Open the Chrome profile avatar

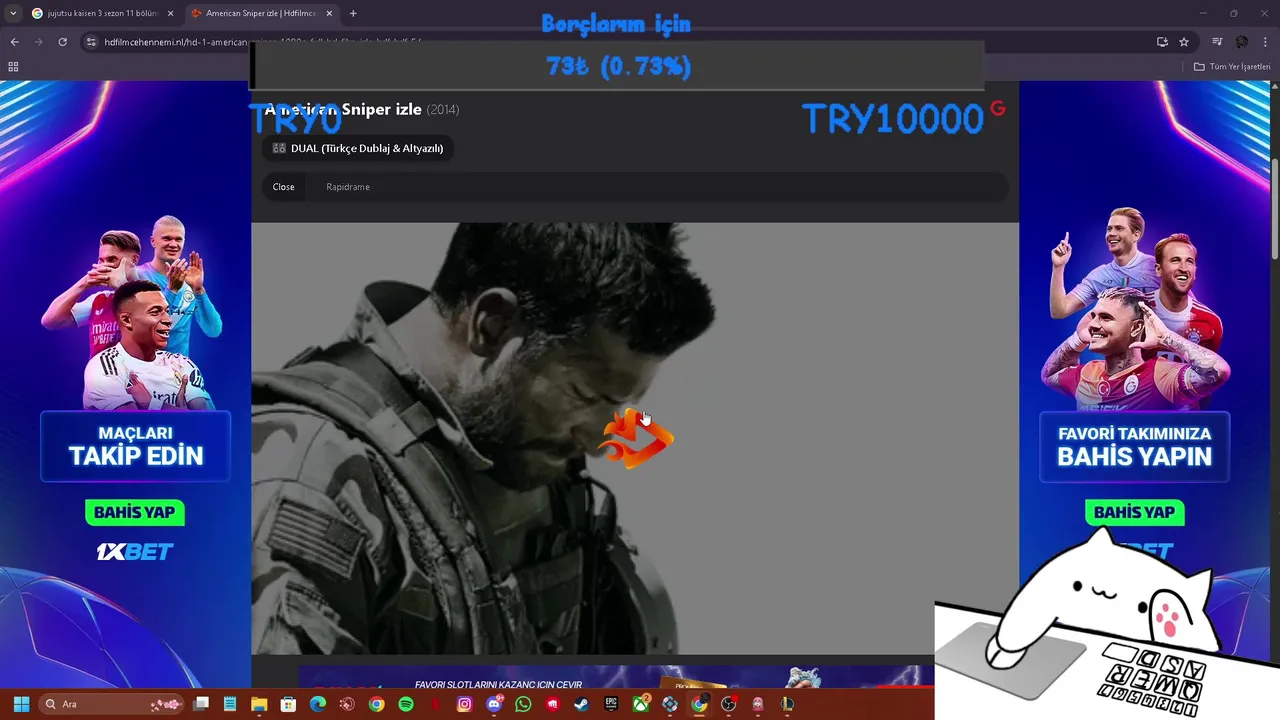[1241, 42]
